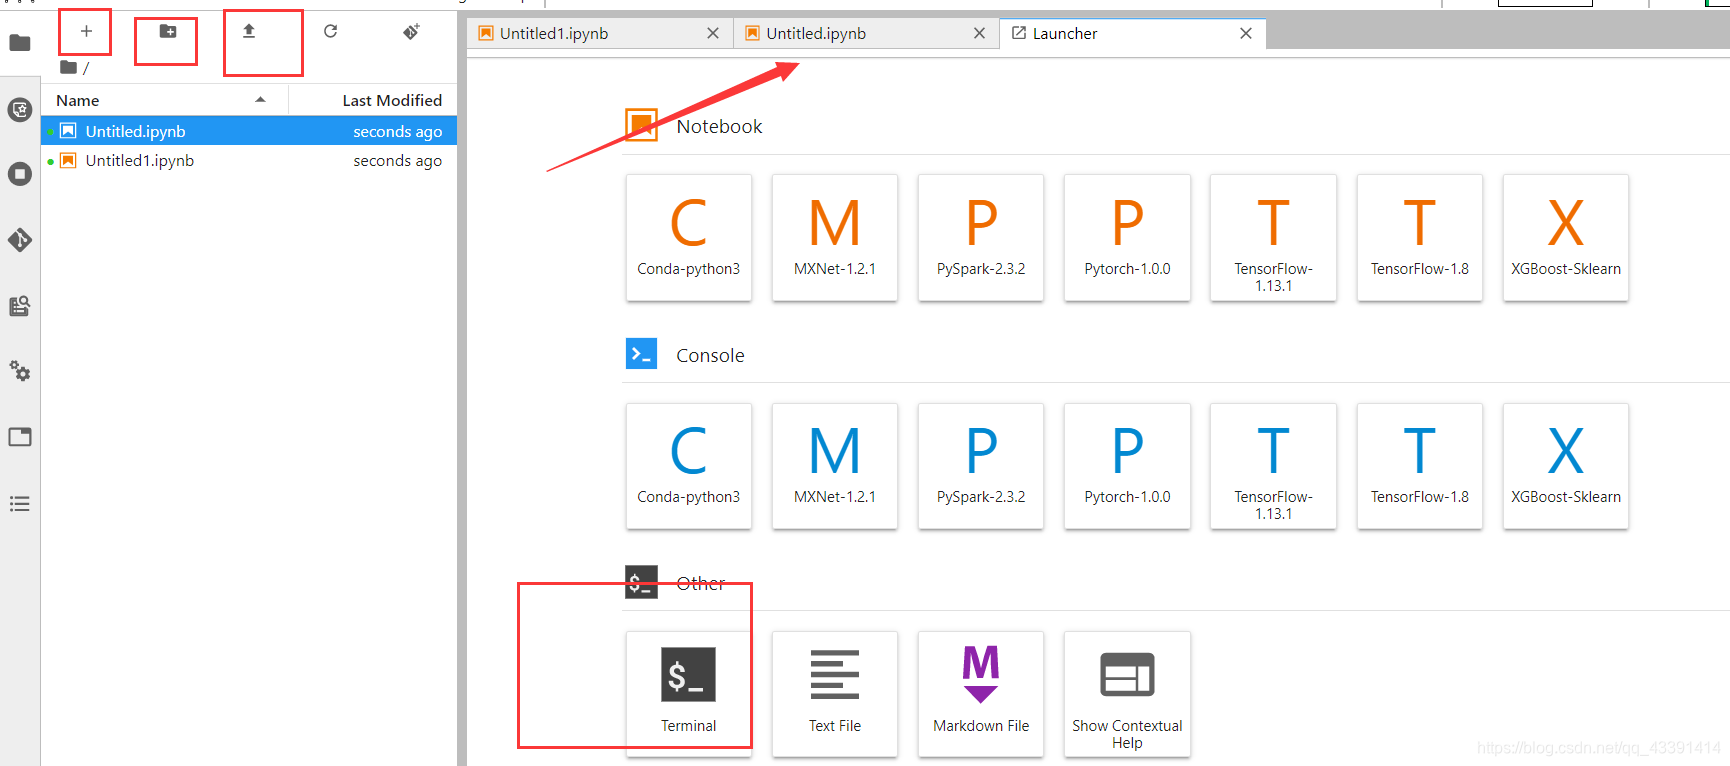1730x766 pixels.
Task: Close the Launcher tab
Action: point(1246,33)
